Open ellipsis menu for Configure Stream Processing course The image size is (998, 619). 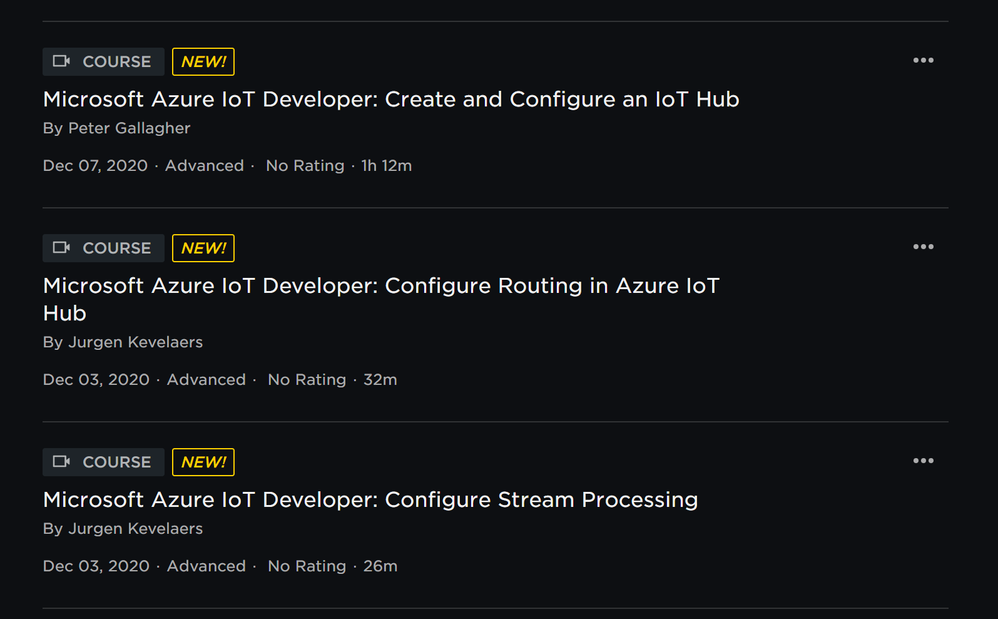pyautogui.click(x=923, y=461)
